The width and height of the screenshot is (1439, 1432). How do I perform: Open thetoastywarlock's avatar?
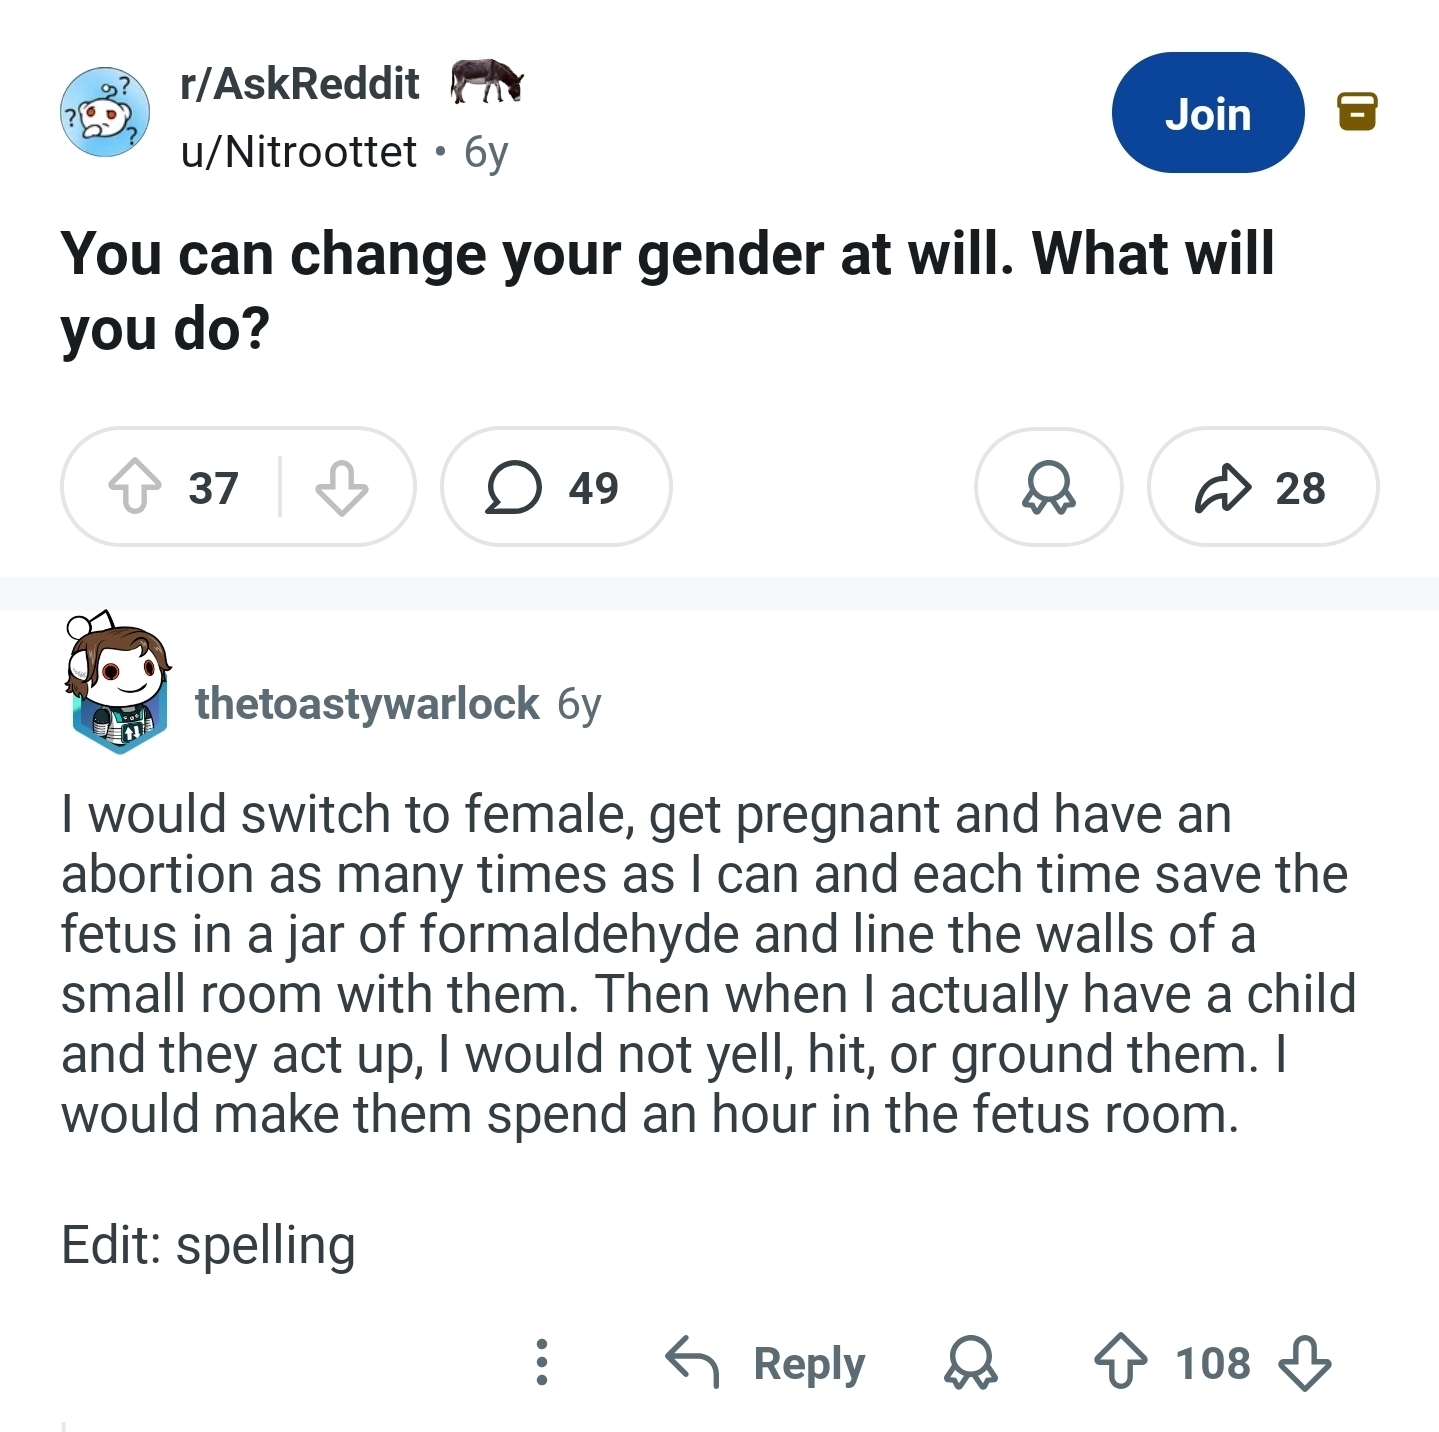point(118,684)
